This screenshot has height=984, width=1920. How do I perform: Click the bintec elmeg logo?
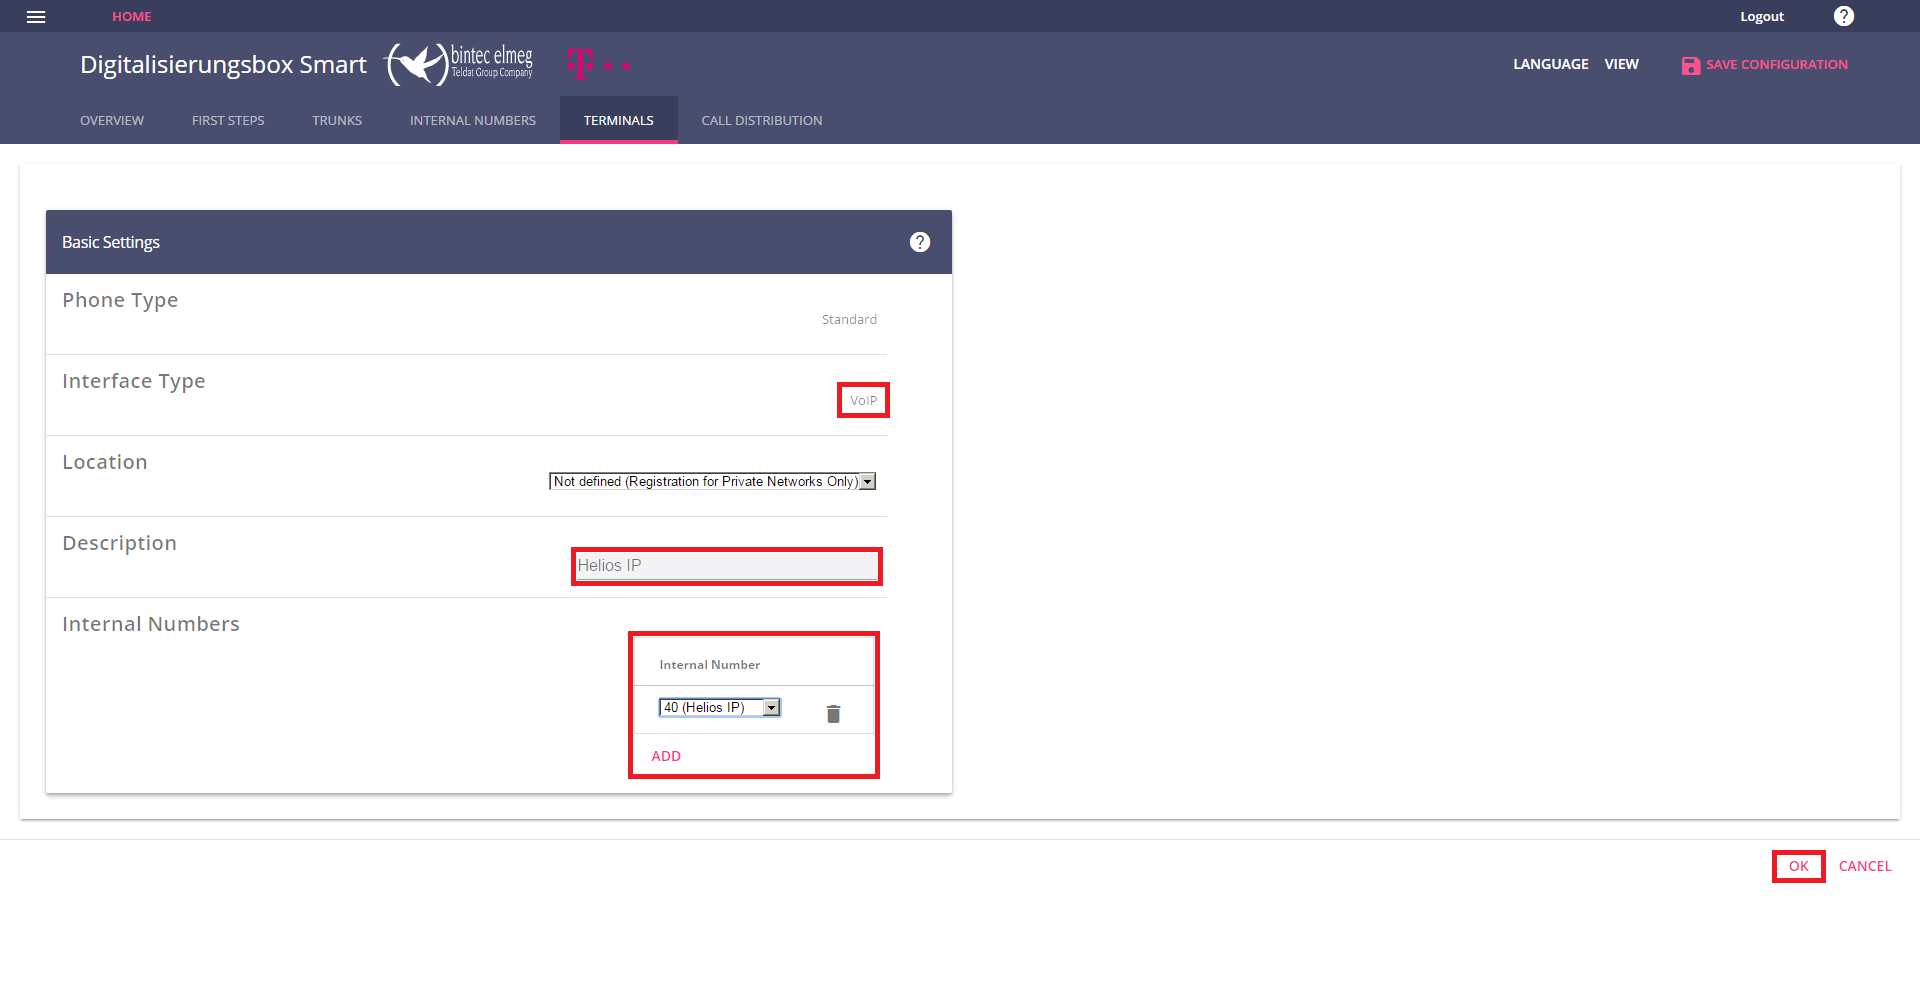pos(461,64)
